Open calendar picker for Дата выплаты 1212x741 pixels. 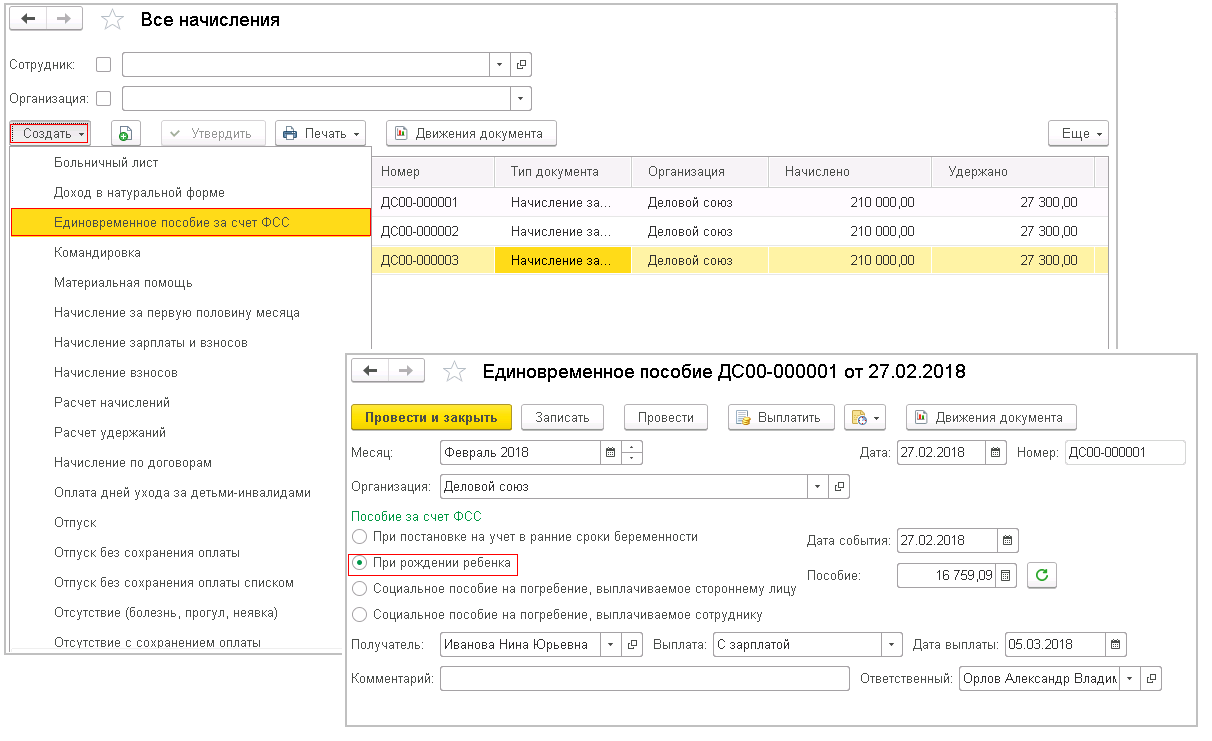(x=1115, y=645)
